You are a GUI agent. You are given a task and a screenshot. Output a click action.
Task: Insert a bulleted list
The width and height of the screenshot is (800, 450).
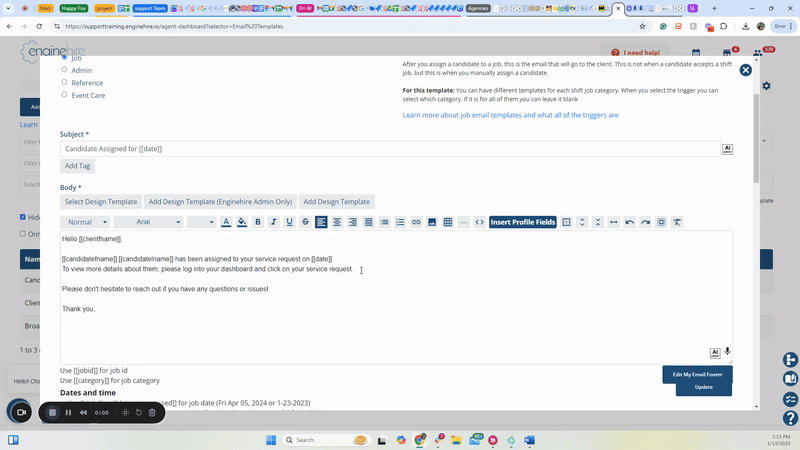384,222
